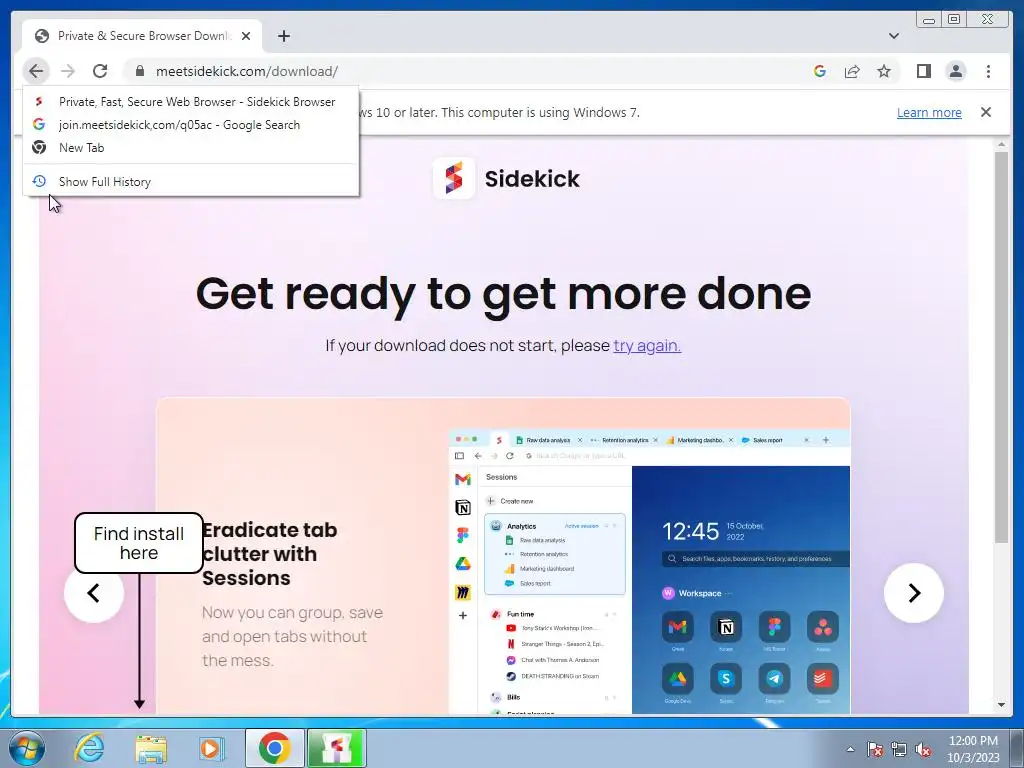The width and height of the screenshot is (1024, 768).
Task: Click the 'Get ready to get more done' heading
Action: coord(504,293)
